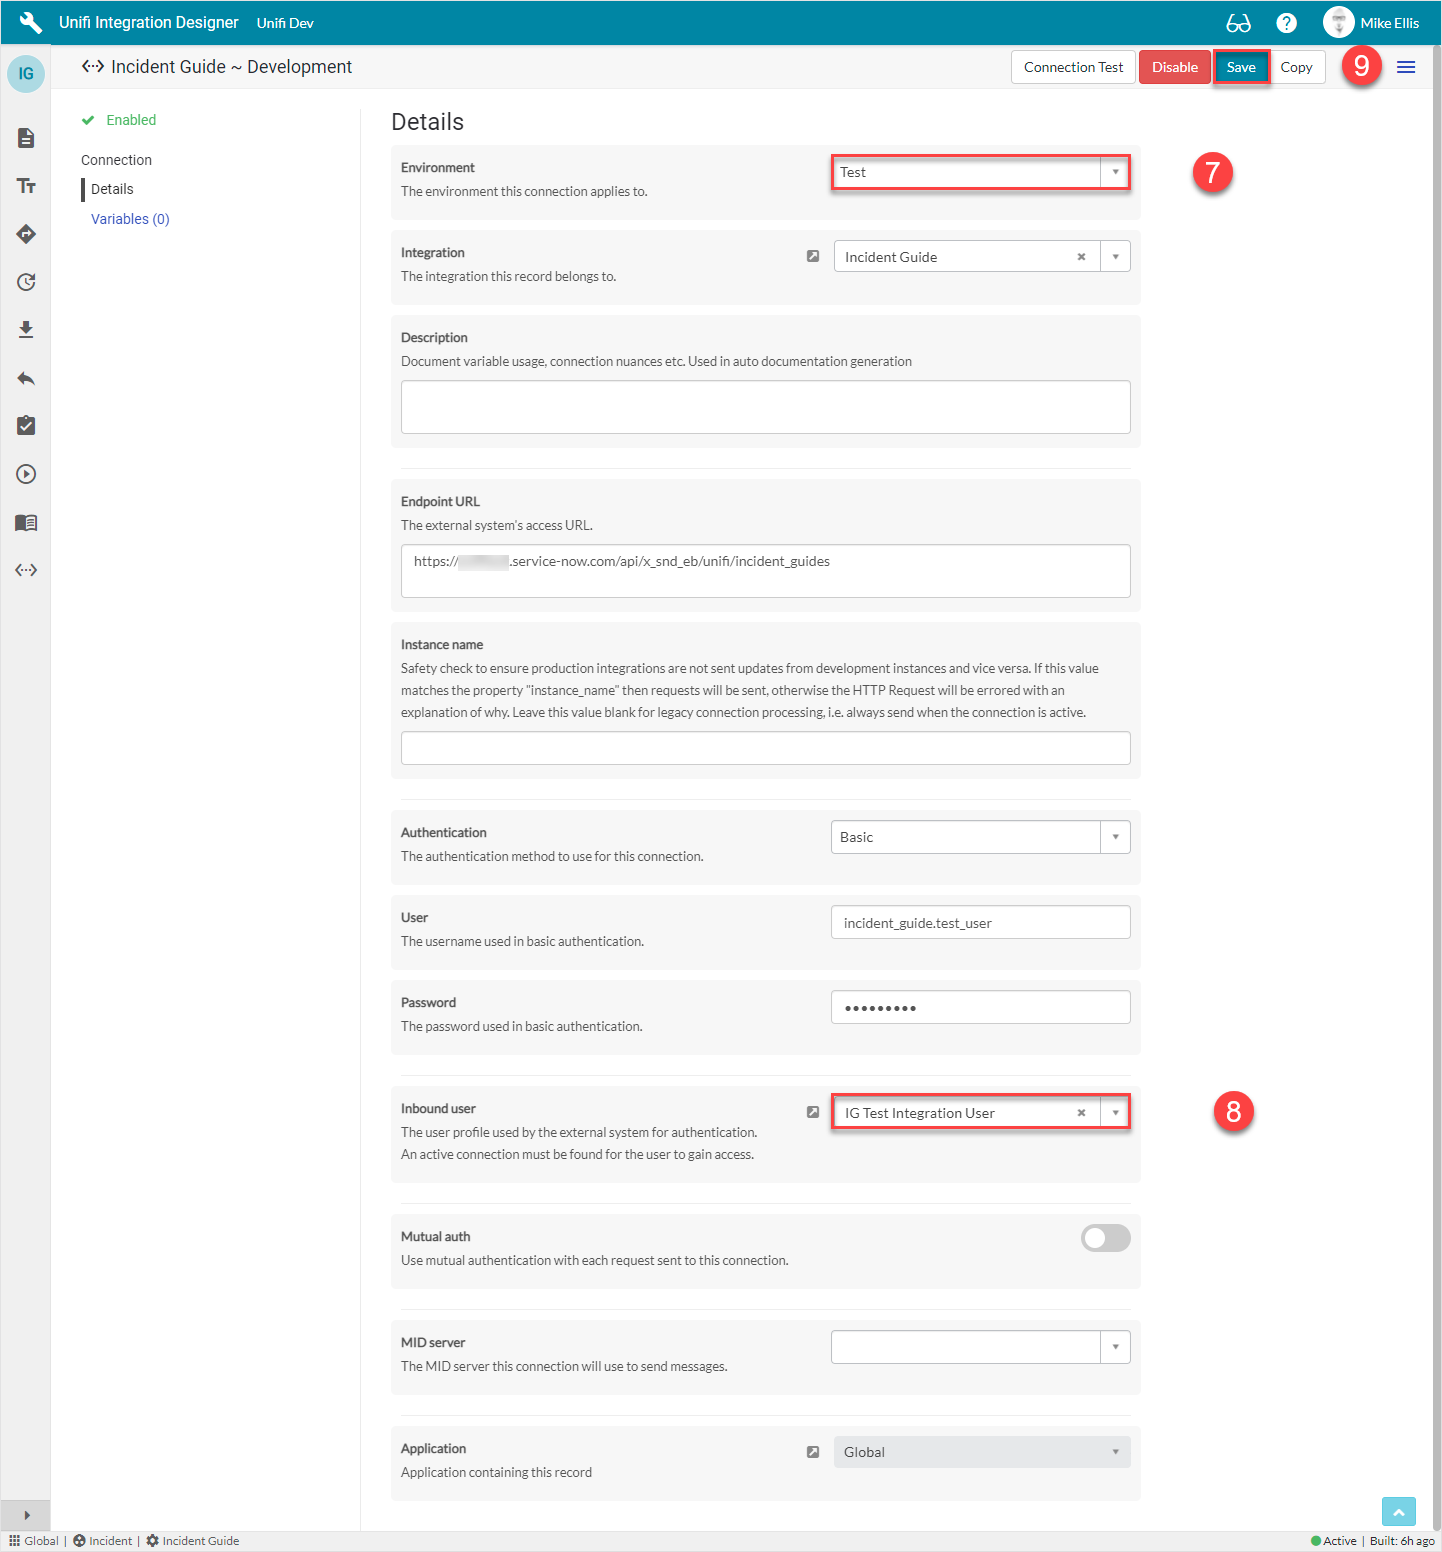The width and height of the screenshot is (1442, 1552).
Task: Click the scroll-to-top arrow button
Action: pyautogui.click(x=1398, y=1512)
